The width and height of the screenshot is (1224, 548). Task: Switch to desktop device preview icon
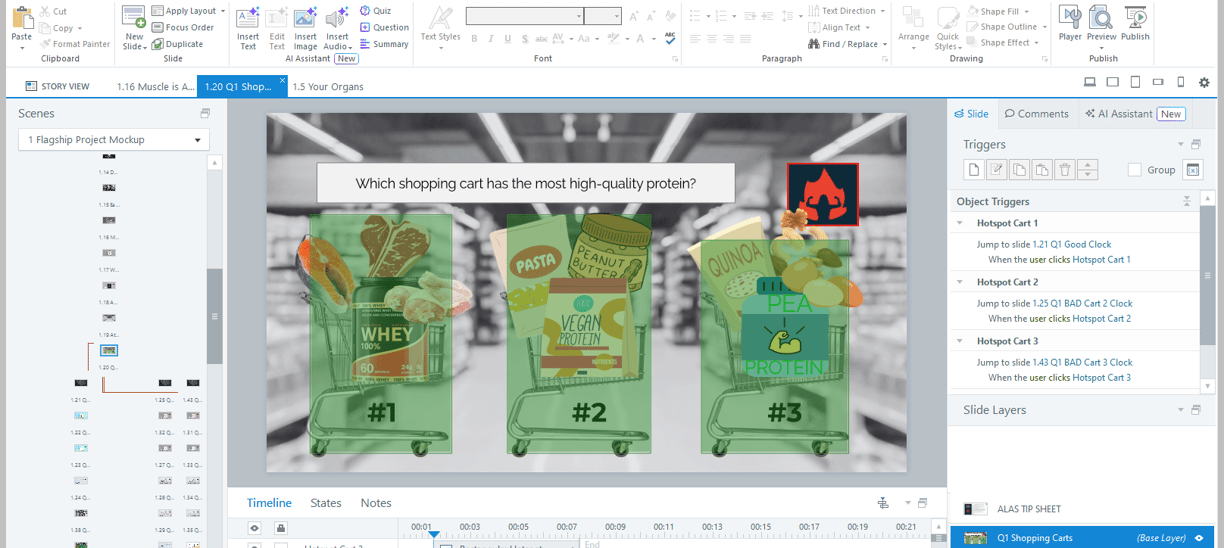(x=1090, y=82)
